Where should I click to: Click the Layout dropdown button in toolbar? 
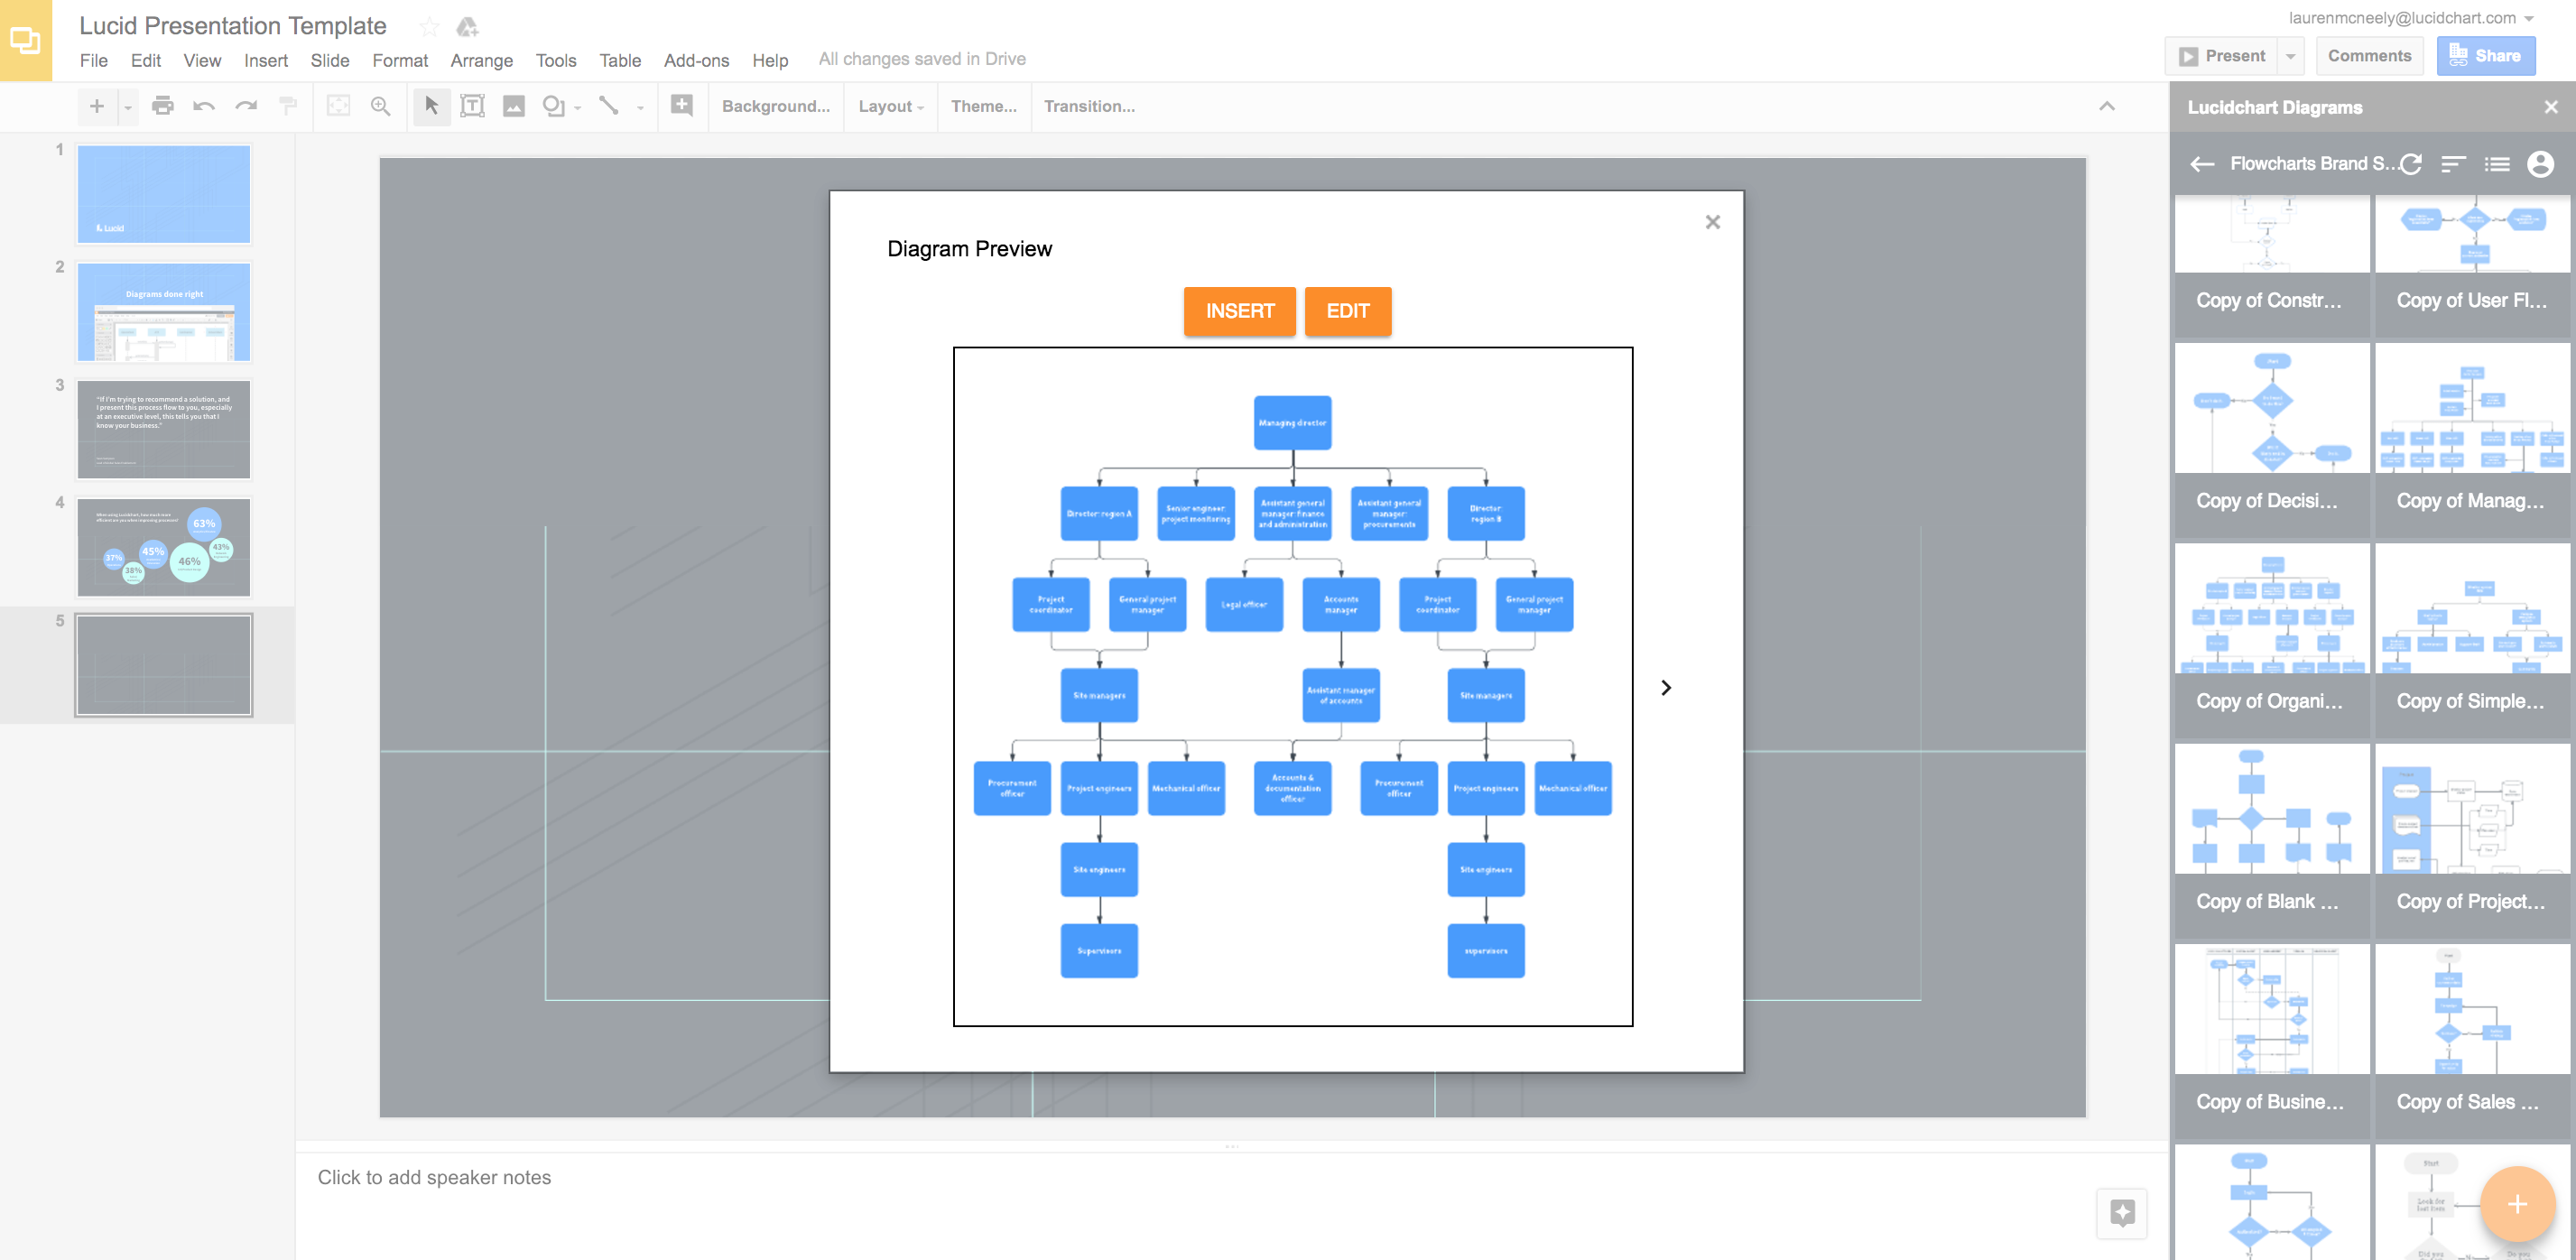[887, 105]
